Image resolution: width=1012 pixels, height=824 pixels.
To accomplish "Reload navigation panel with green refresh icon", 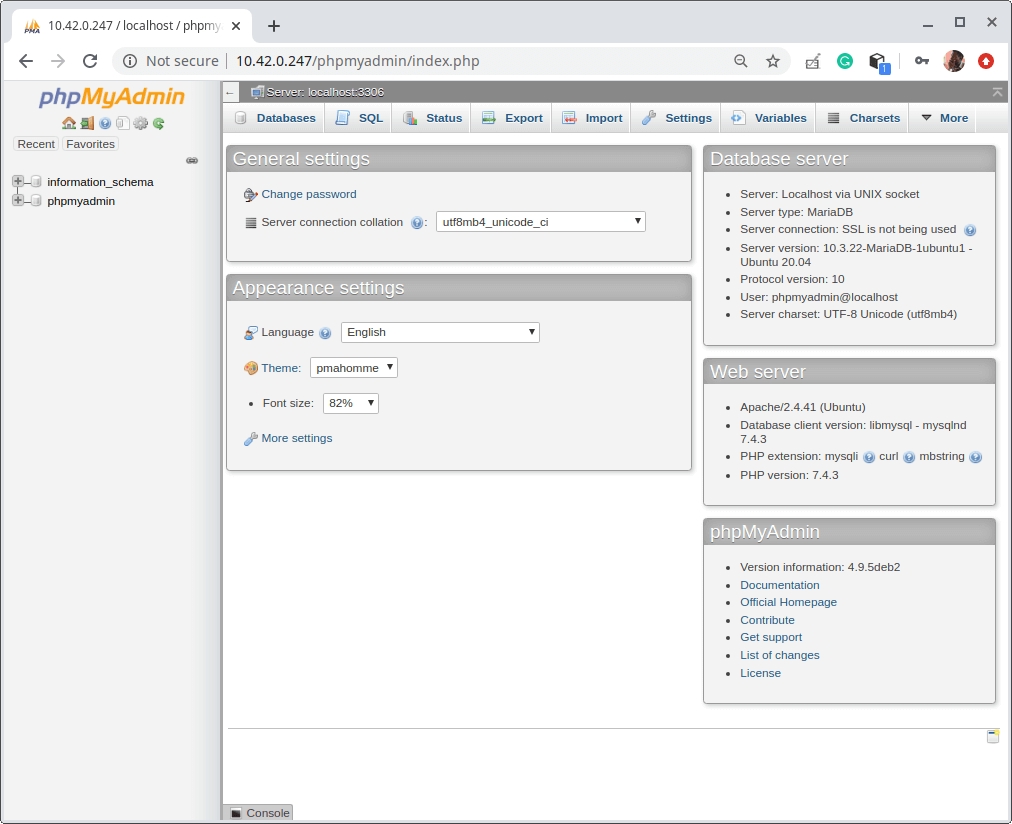I will [x=158, y=124].
